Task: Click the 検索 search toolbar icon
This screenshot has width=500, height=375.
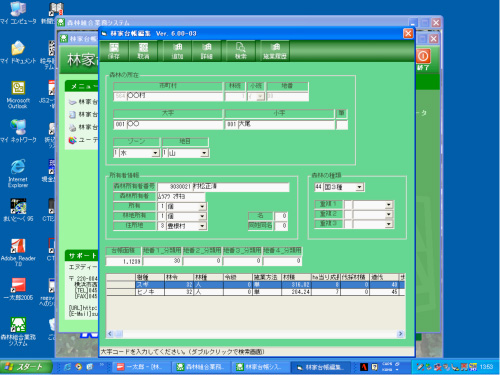Action: [240, 51]
